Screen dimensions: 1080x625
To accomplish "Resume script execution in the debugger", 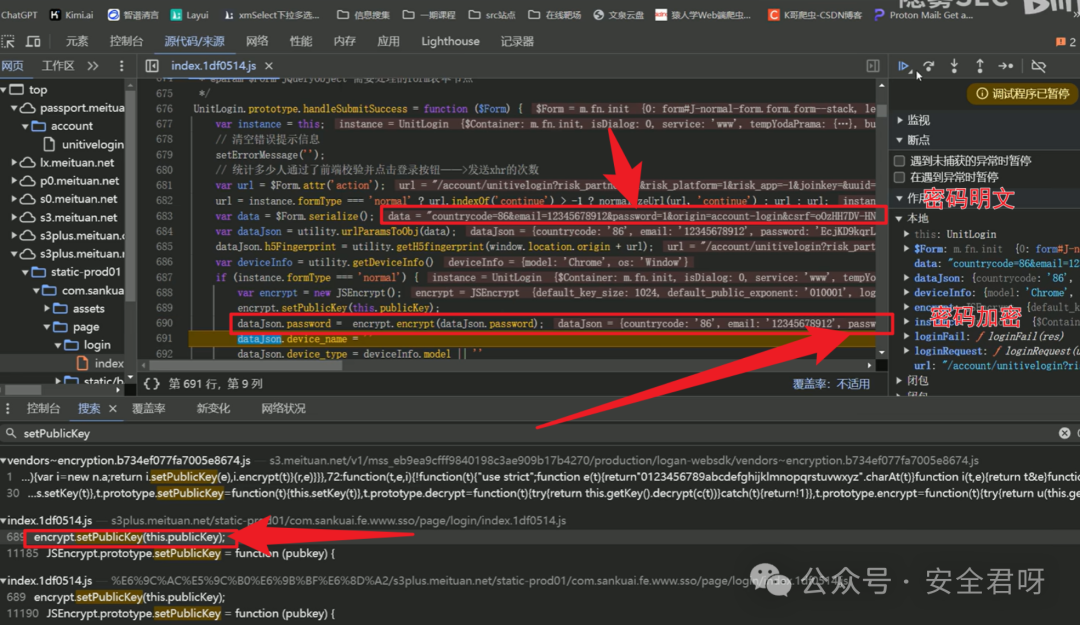I will click(901, 66).
